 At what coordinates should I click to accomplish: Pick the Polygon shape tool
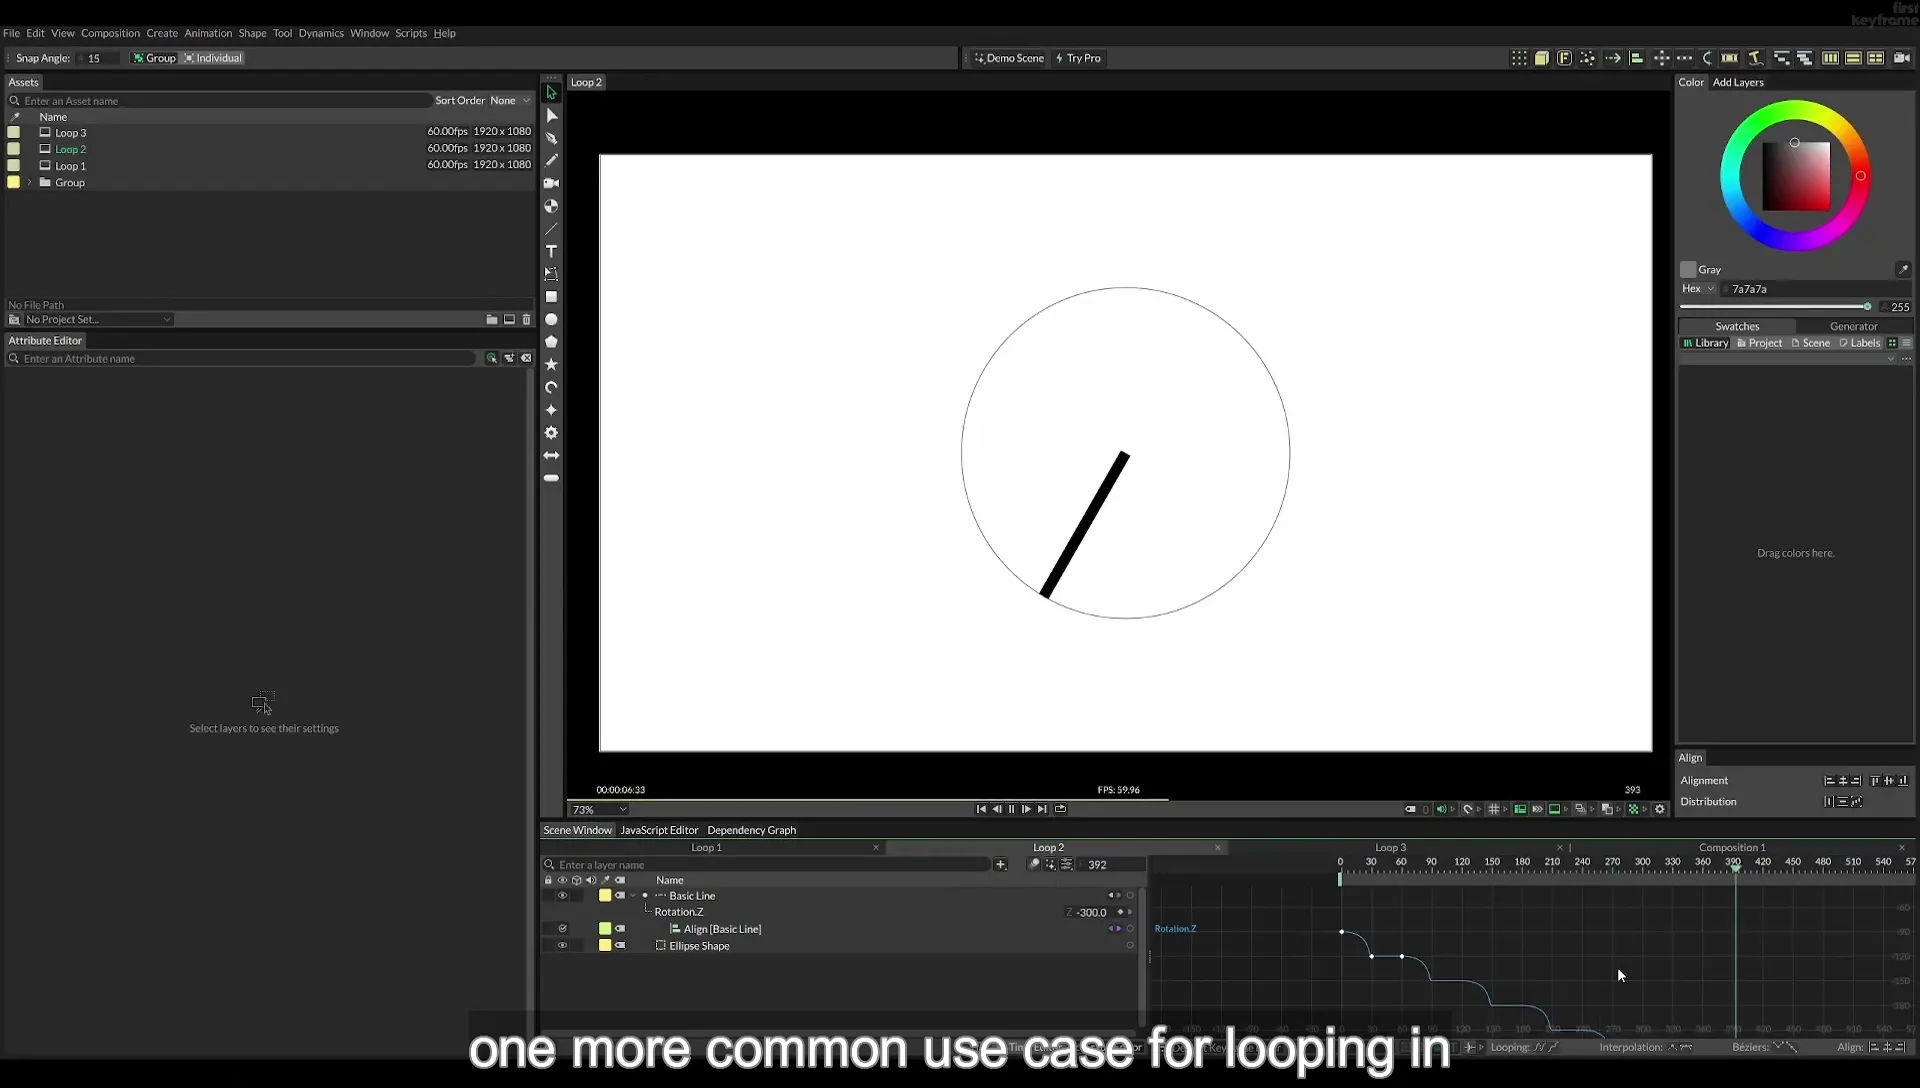click(x=551, y=342)
